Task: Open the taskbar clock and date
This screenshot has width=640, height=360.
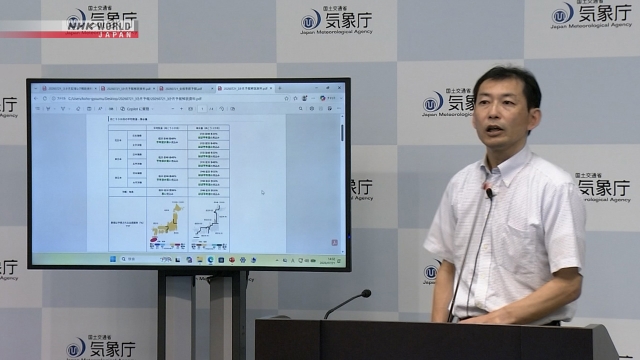Action: click(329, 261)
